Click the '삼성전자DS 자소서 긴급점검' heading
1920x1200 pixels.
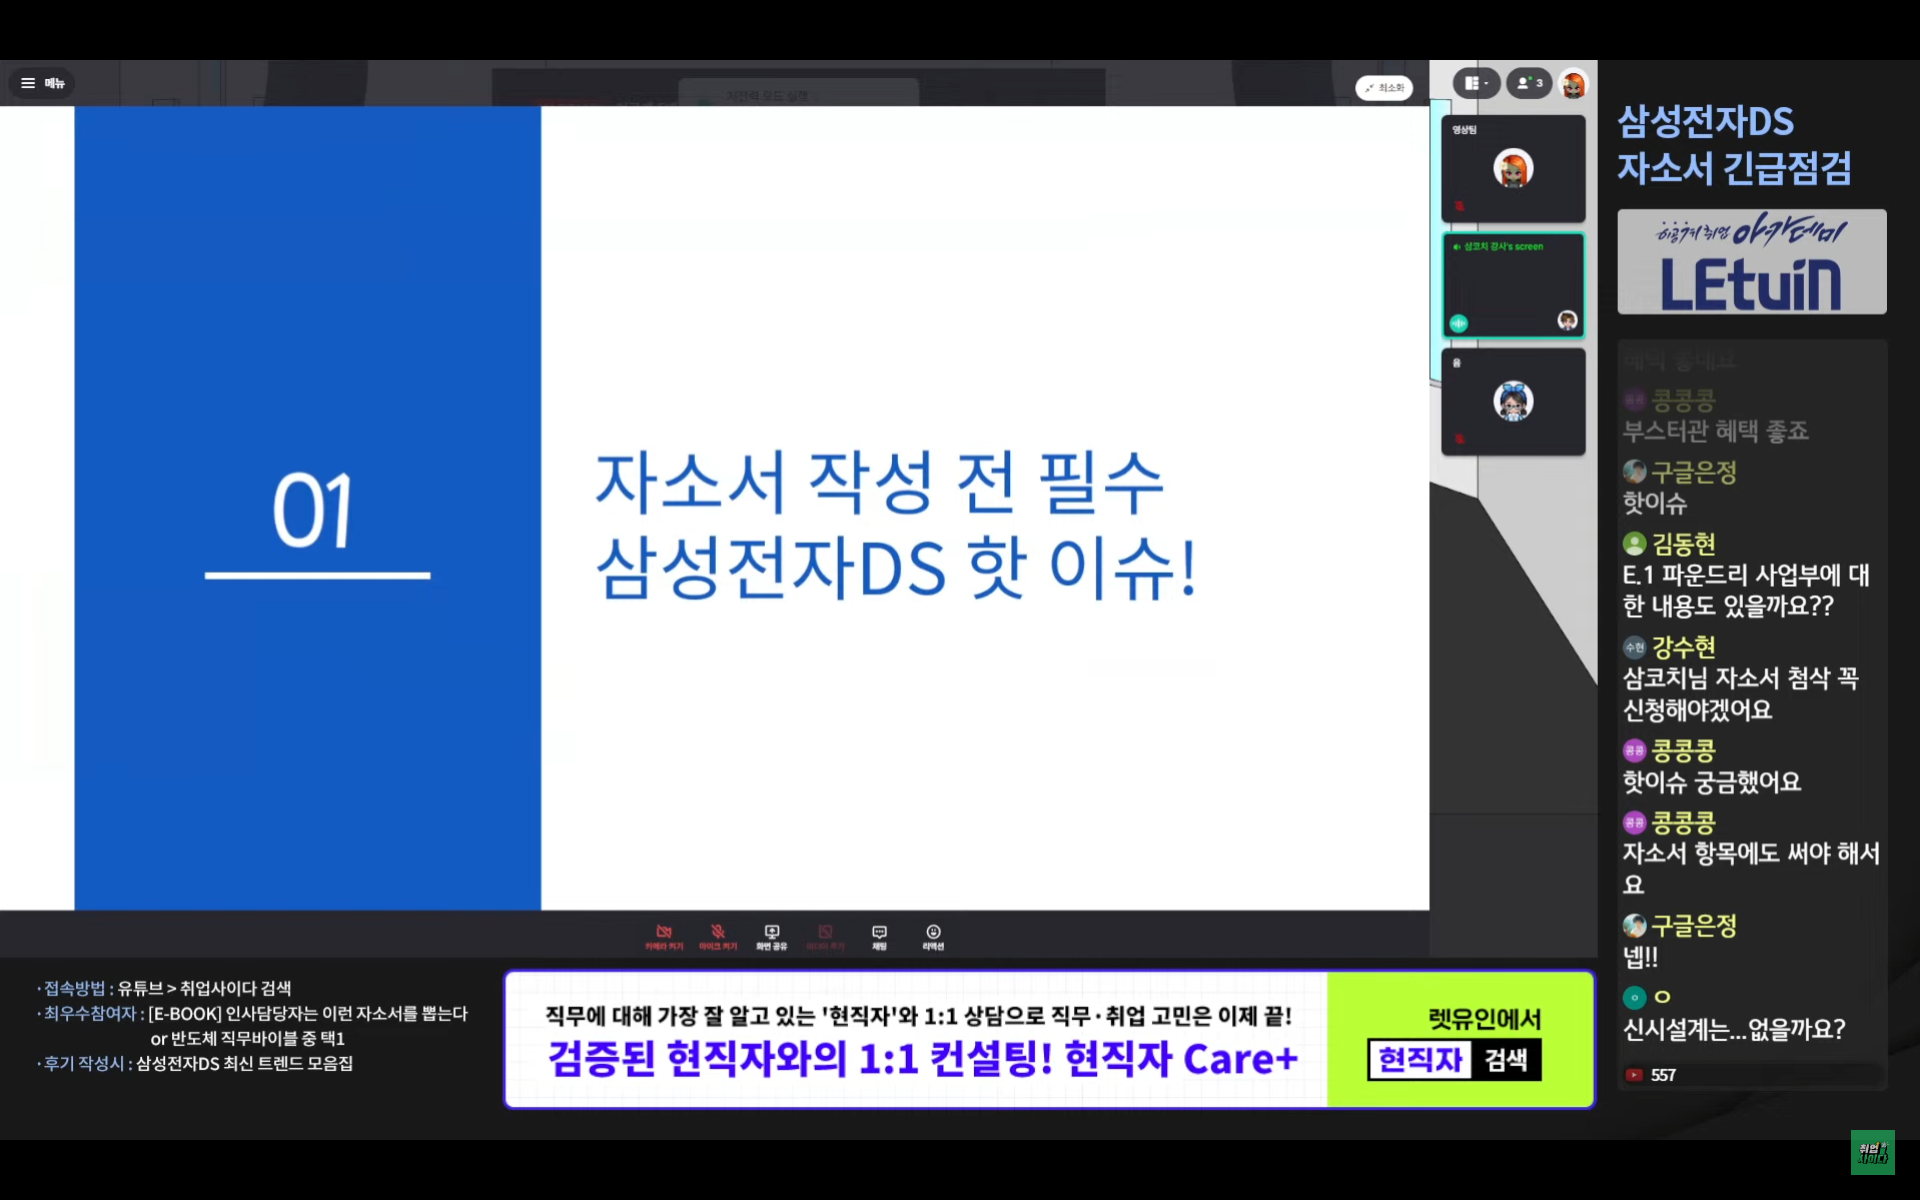coord(1735,145)
